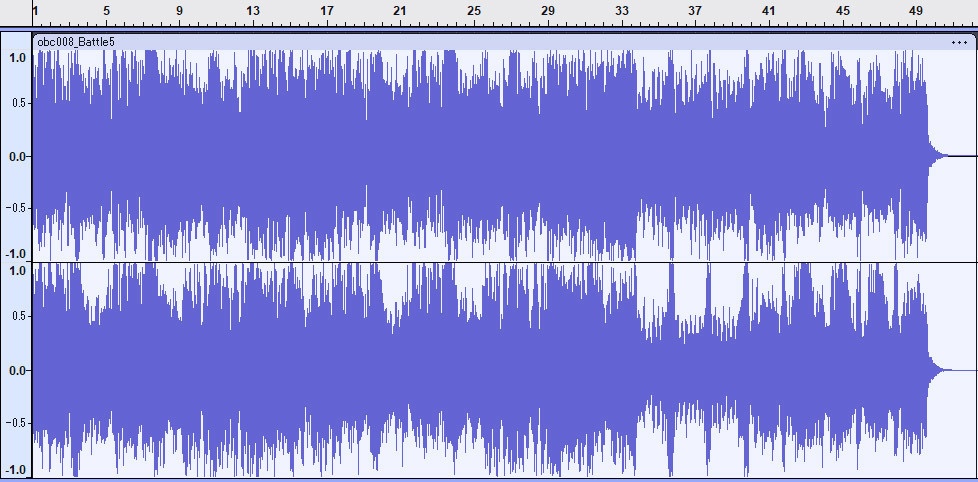Click the top channel's 0.0 scale label
This screenshot has height=482, width=978.
(18, 157)
